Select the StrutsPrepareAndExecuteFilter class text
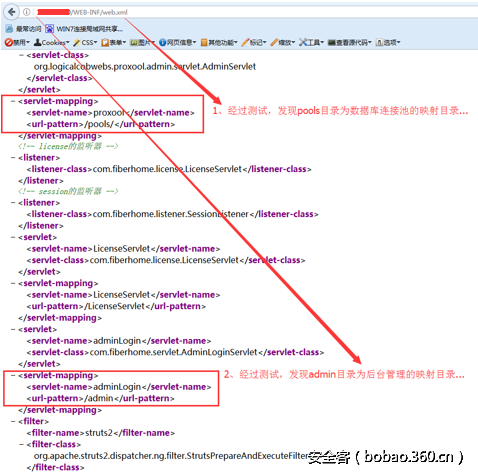Viewport: 478px width, 475px height. [x=171, y=456]
